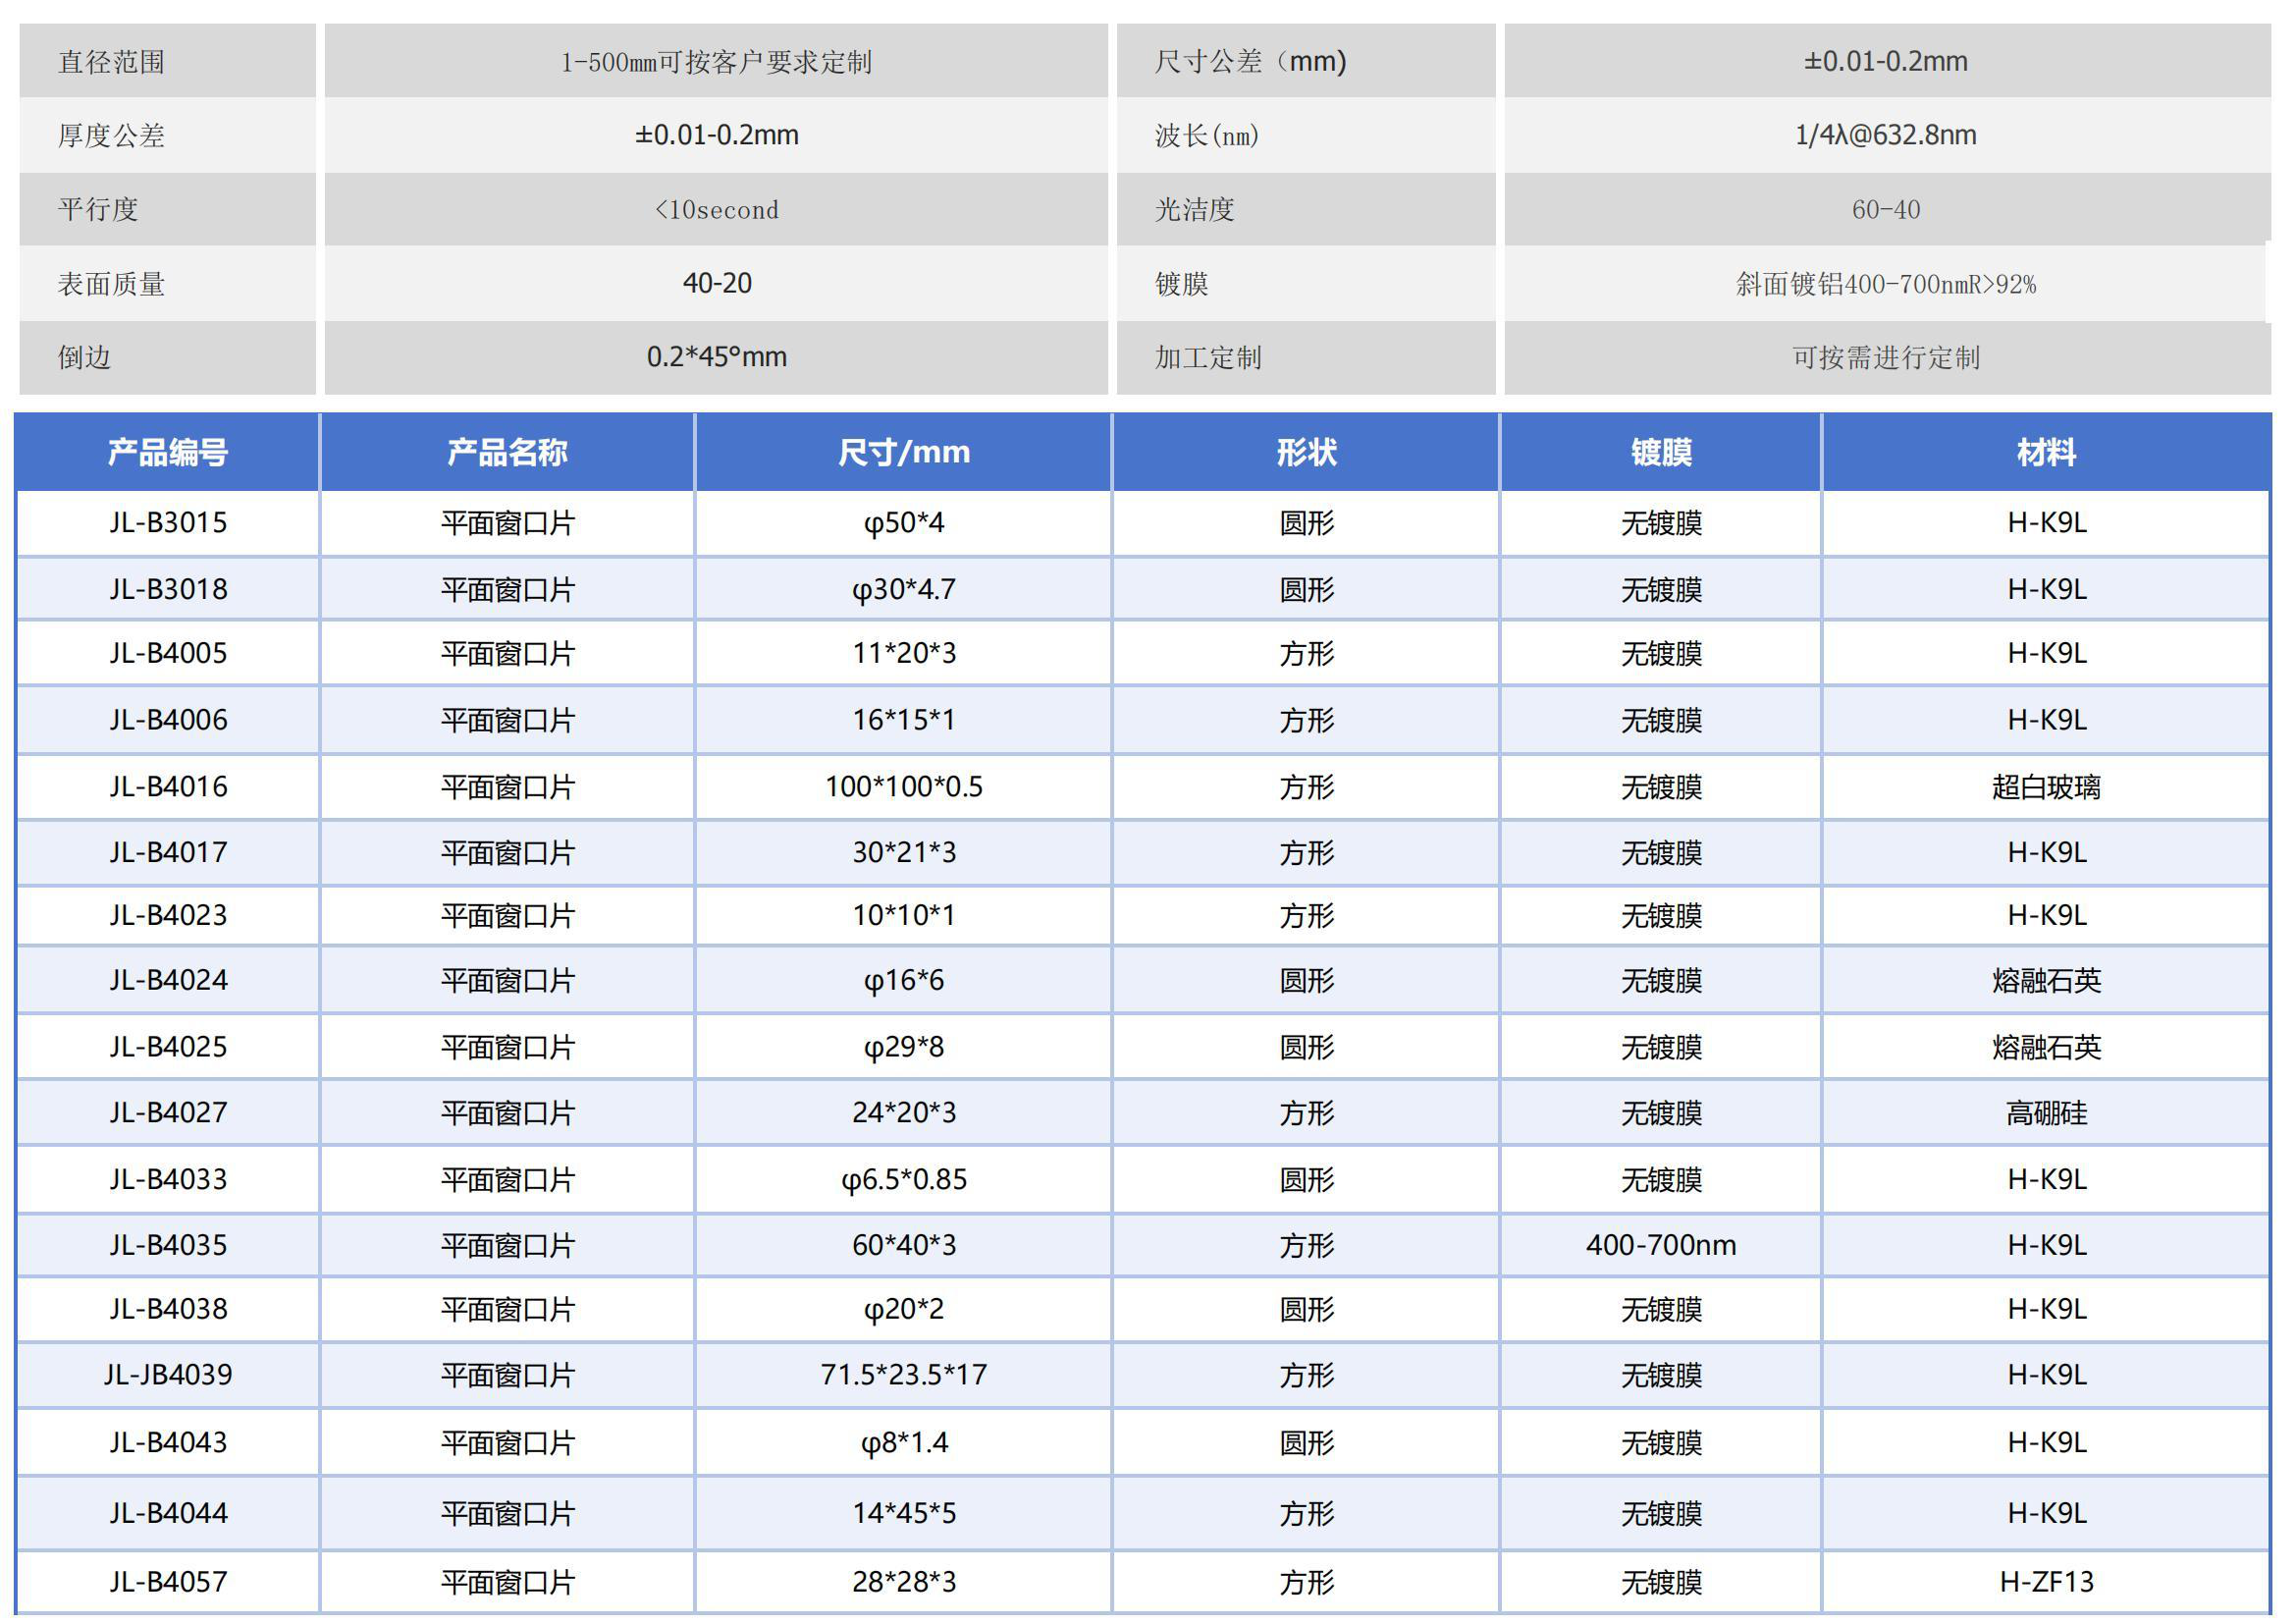Click the 镀膜 column header
The image size is (2296, 1624).
(1661, 452)
